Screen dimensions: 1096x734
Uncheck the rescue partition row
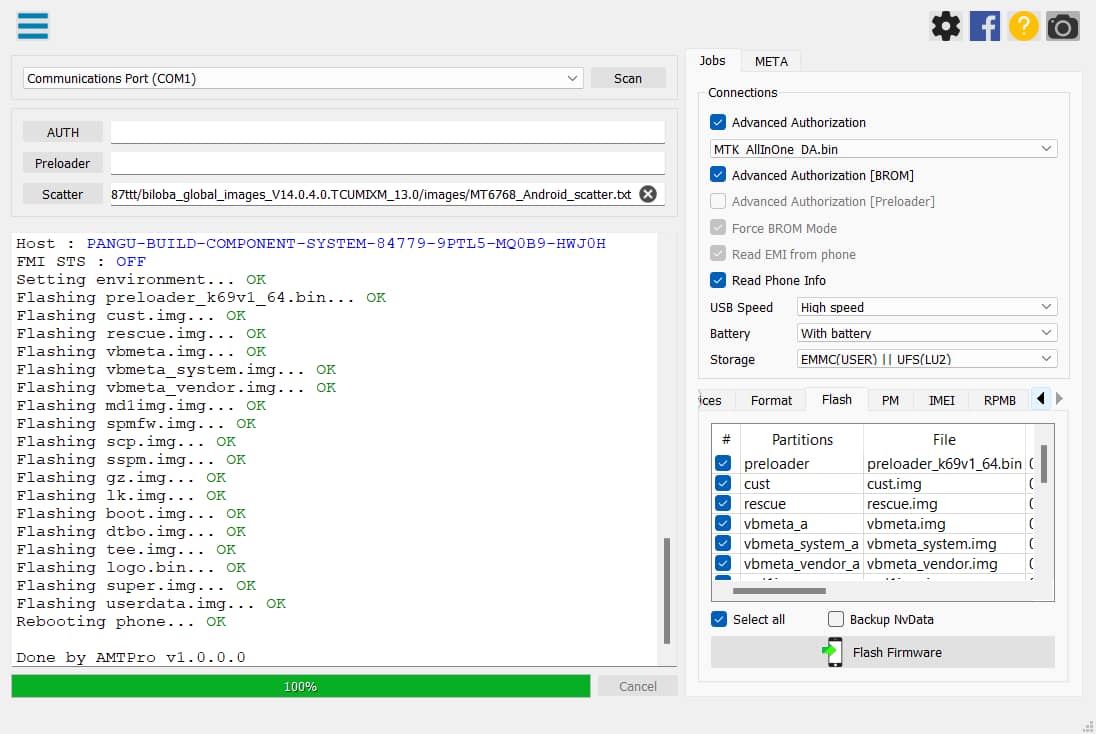click(x=723, y=504)
